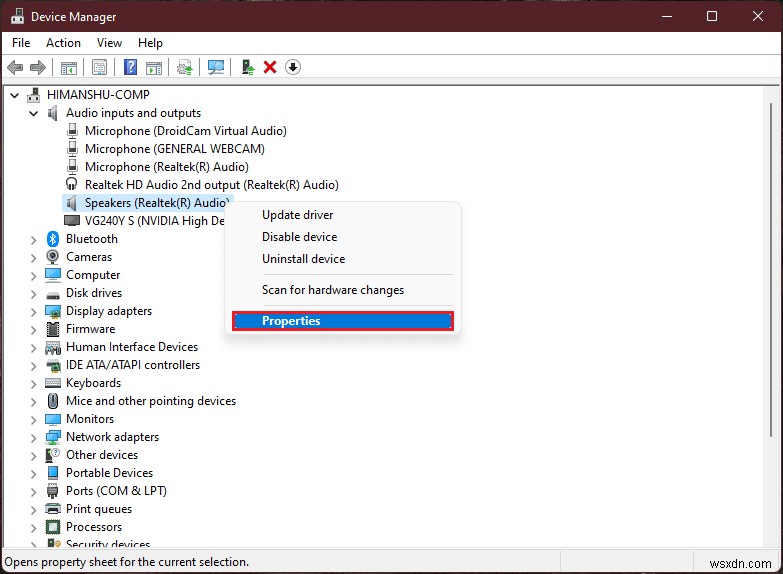Select the VG240Y S NVIDIA audio device
The image size is (783, 574).
click(x=154, y=221)
